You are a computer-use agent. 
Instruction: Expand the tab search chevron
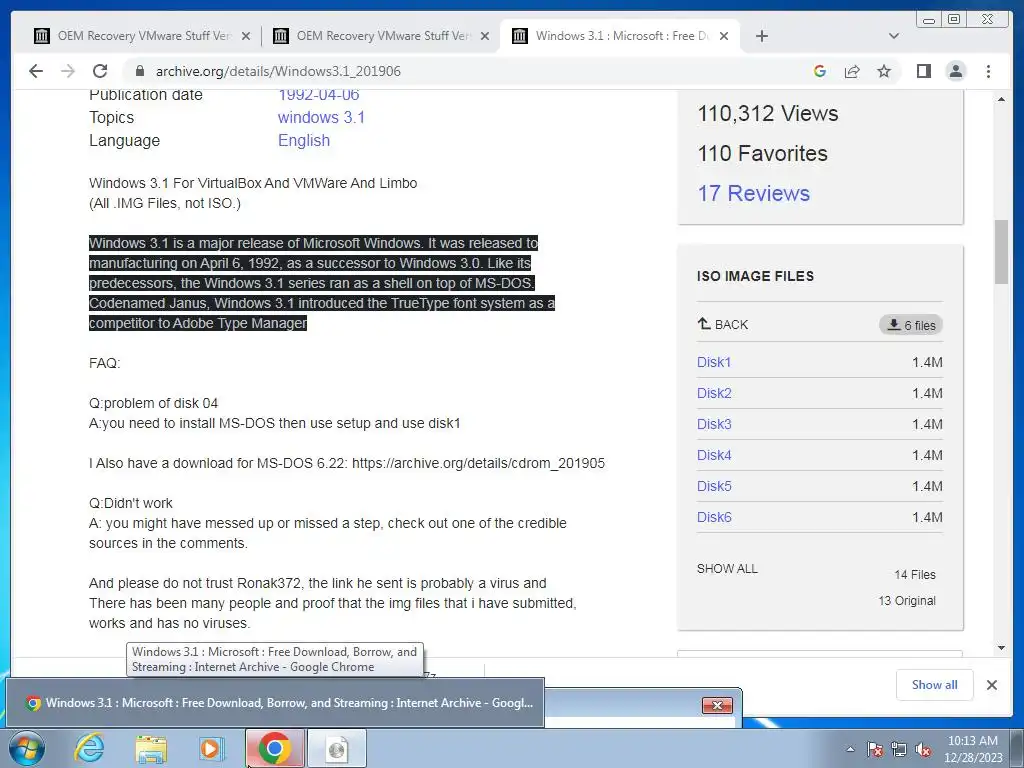pos(894,36)
